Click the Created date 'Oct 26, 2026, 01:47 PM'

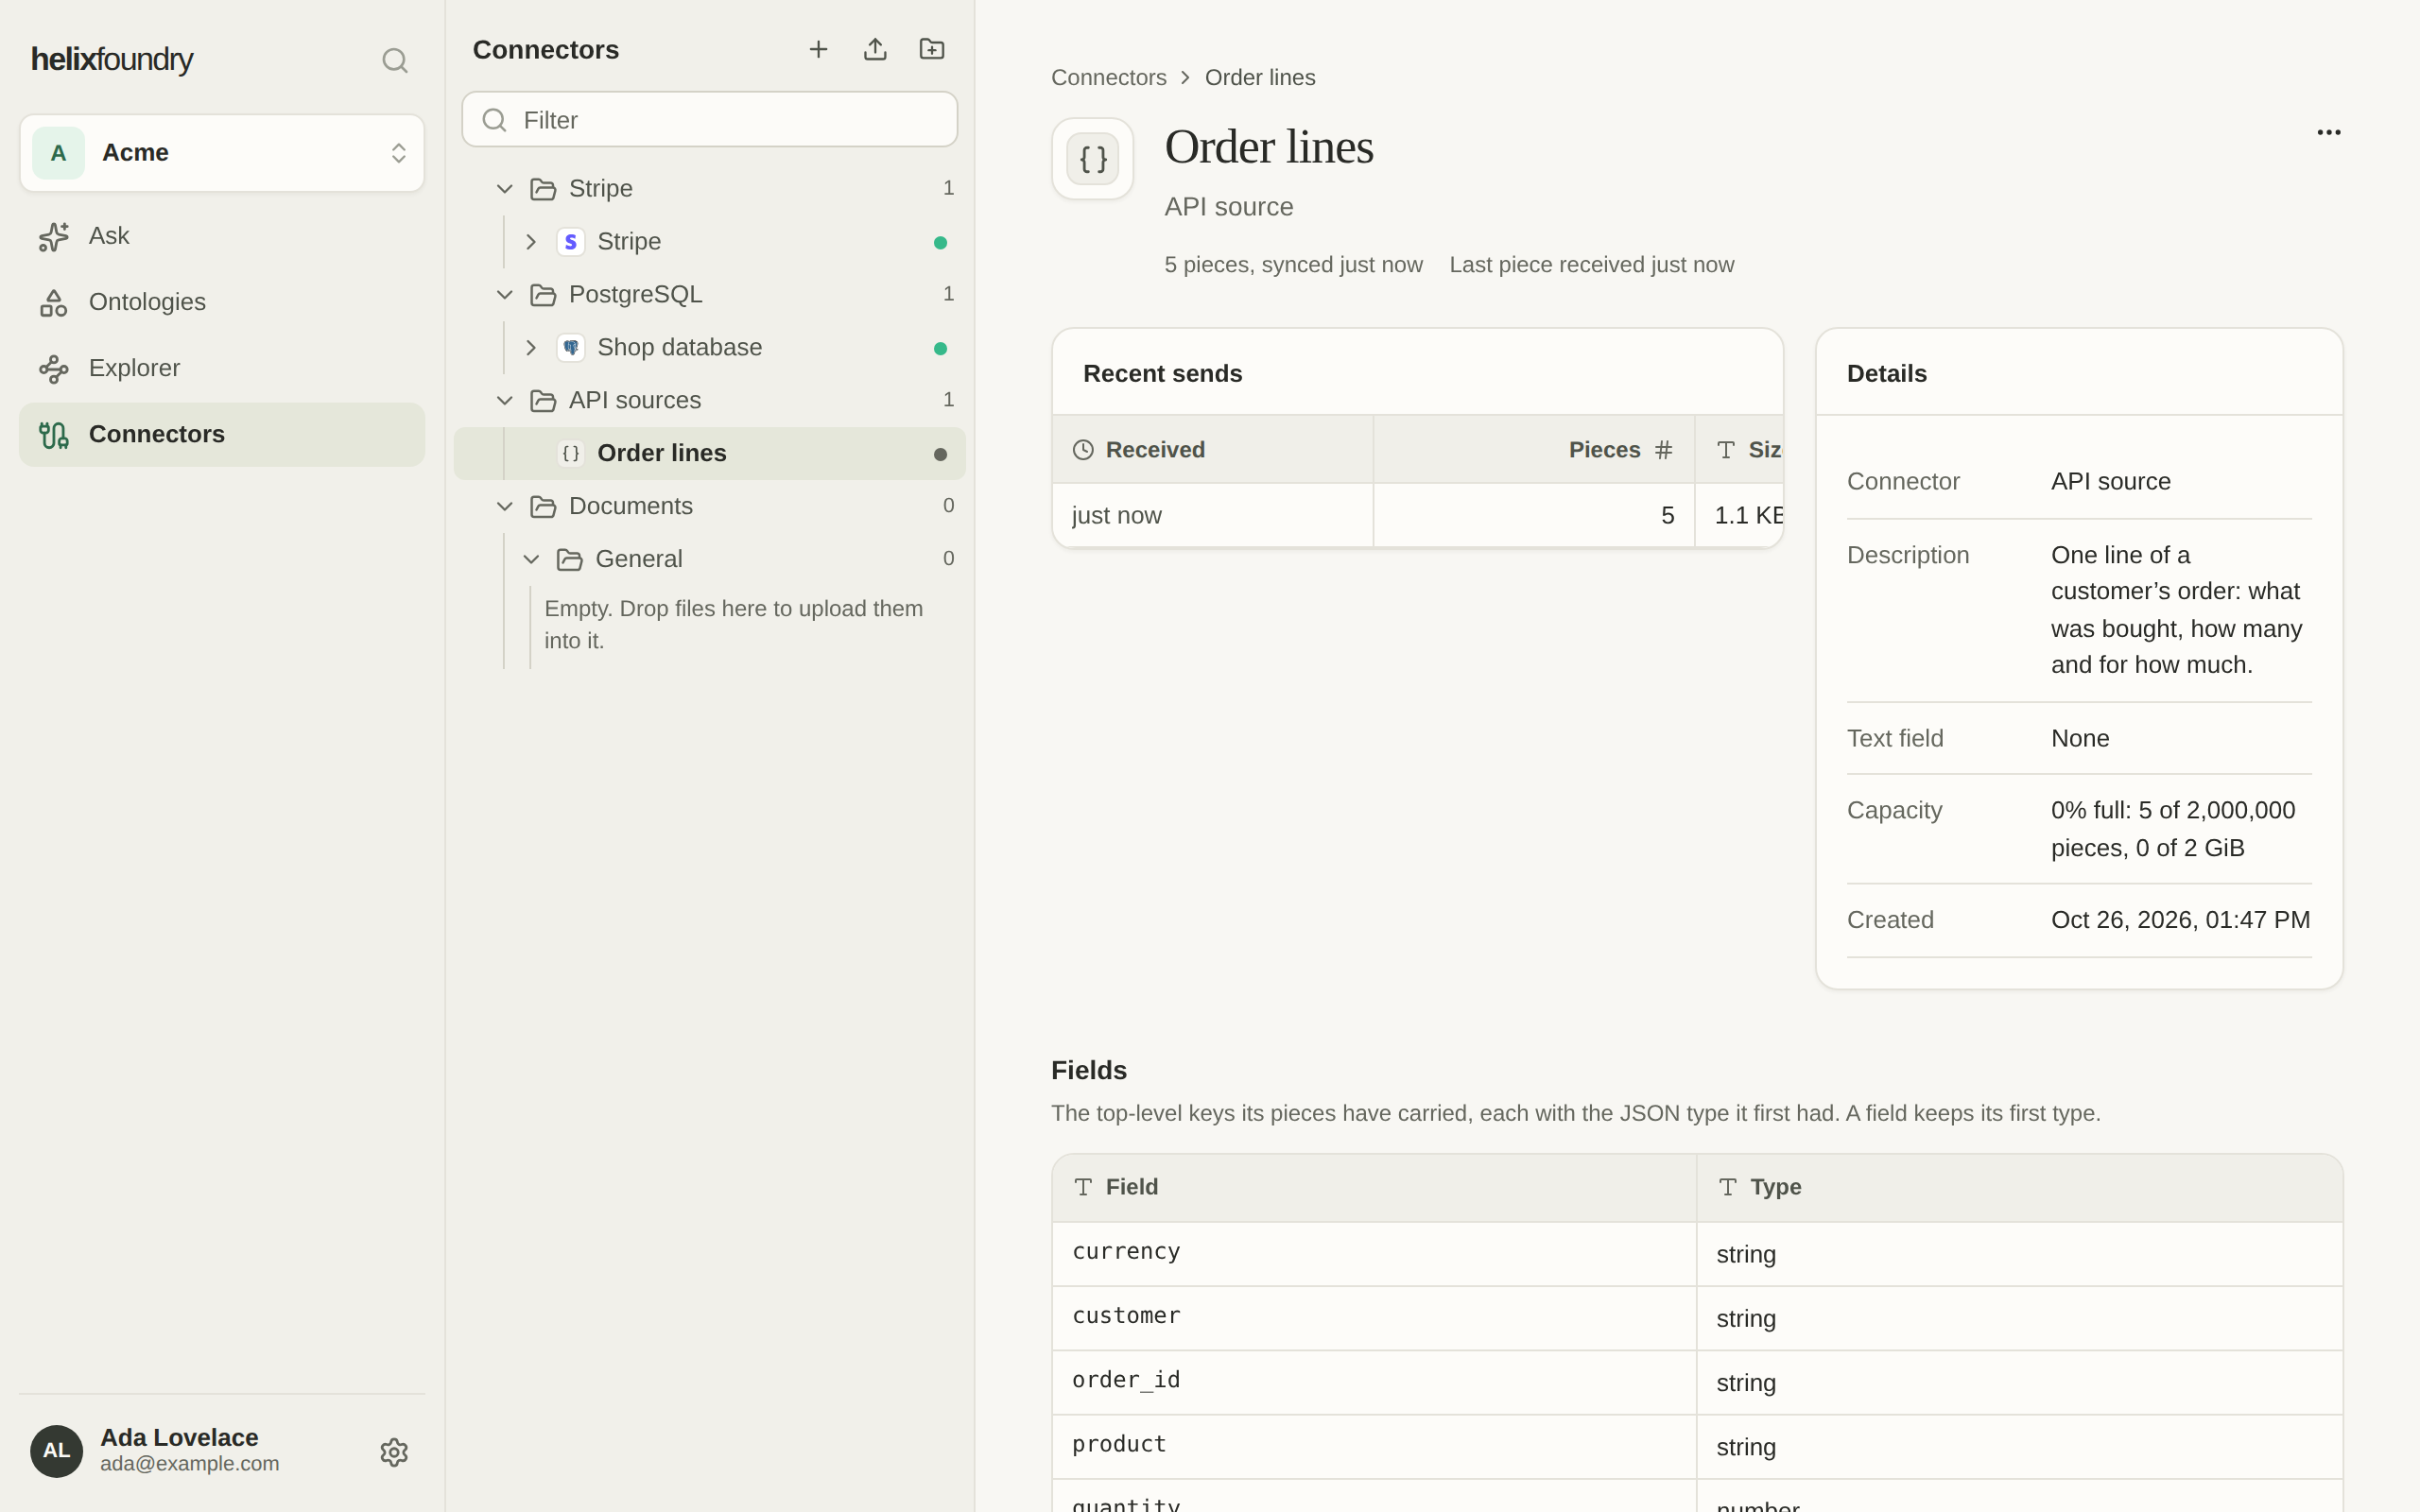(2180, 920)
